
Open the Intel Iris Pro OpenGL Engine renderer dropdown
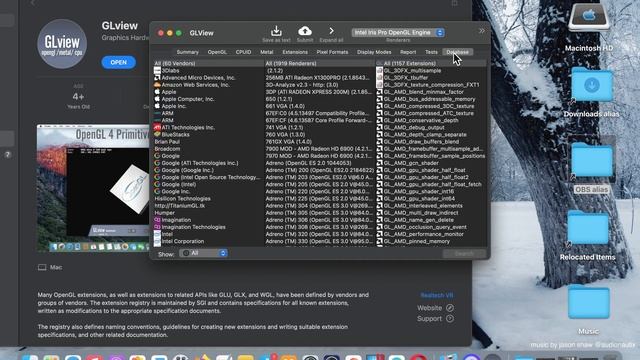398,33
